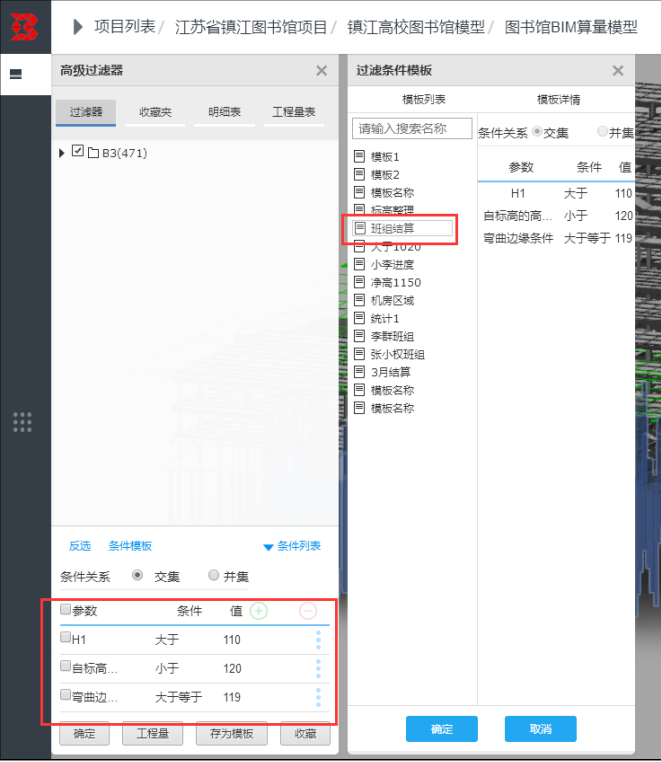Screen dimensions: 661x762
Task: Click template icon beside 3月结算
Action: point(359,372)
